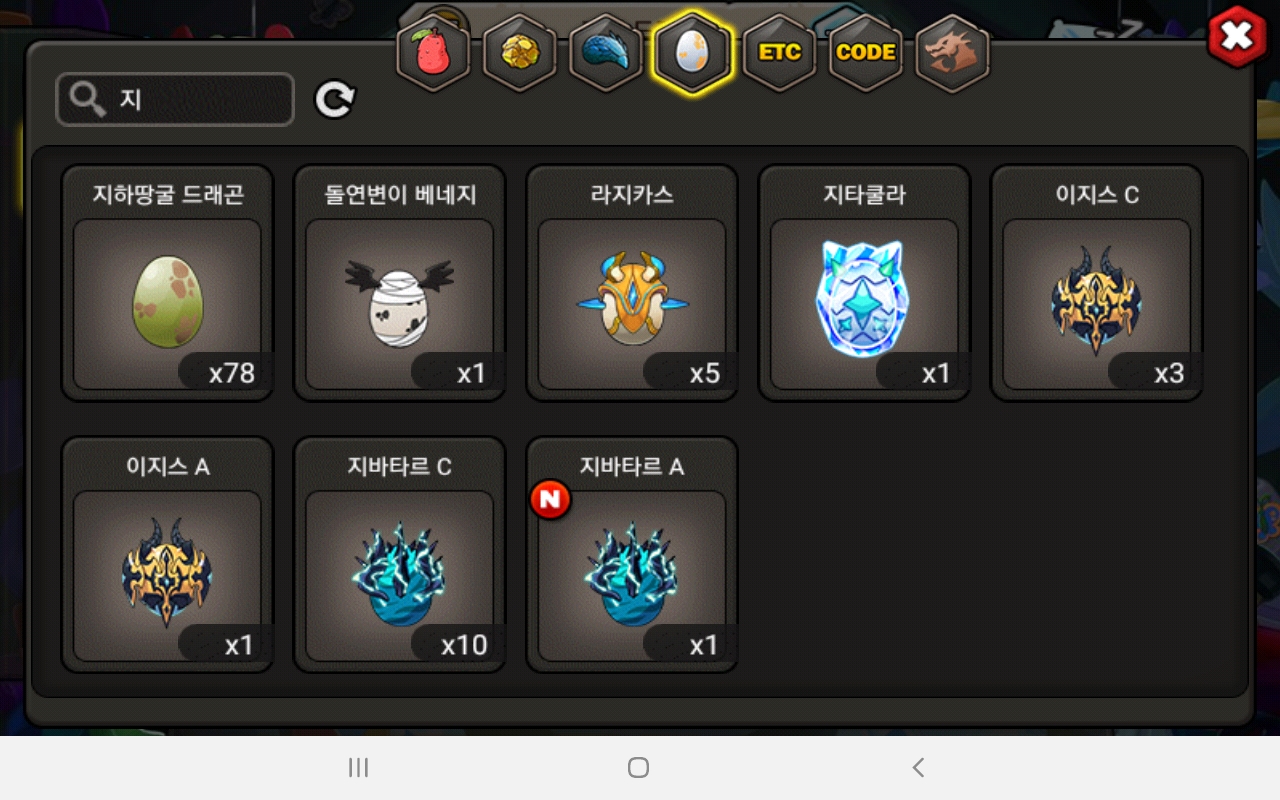Viewport: 1280px width, 800px height.
Task: Select the egg inventory tab
Action: click(x=693, y=53)
